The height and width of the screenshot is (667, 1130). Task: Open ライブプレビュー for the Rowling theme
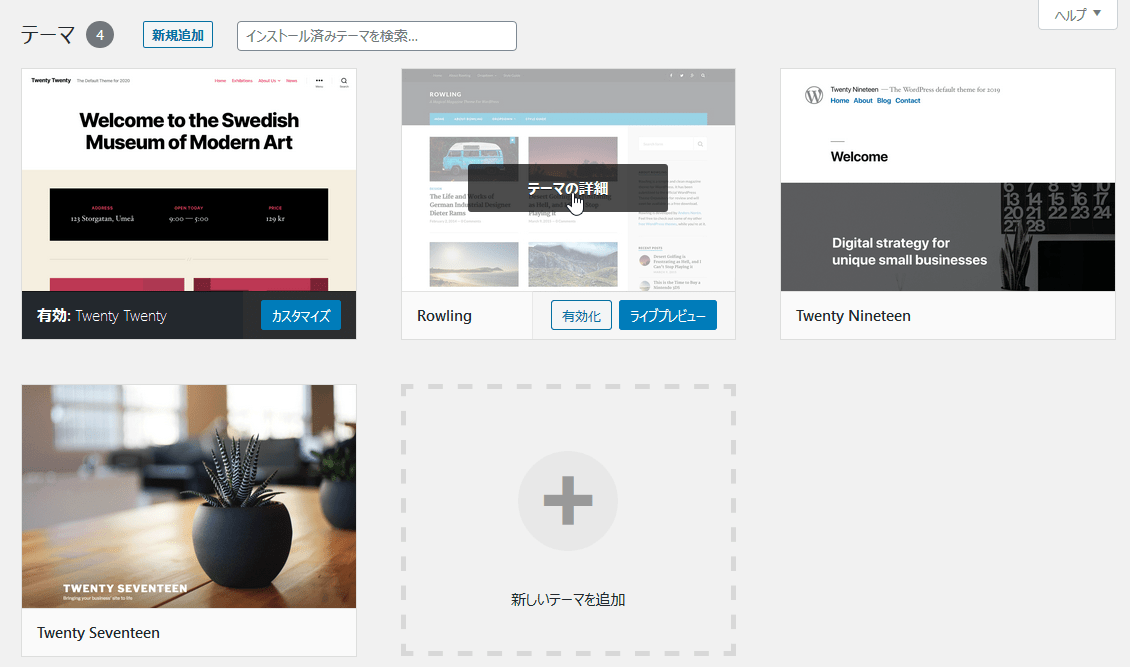click(x=668, y=315)
